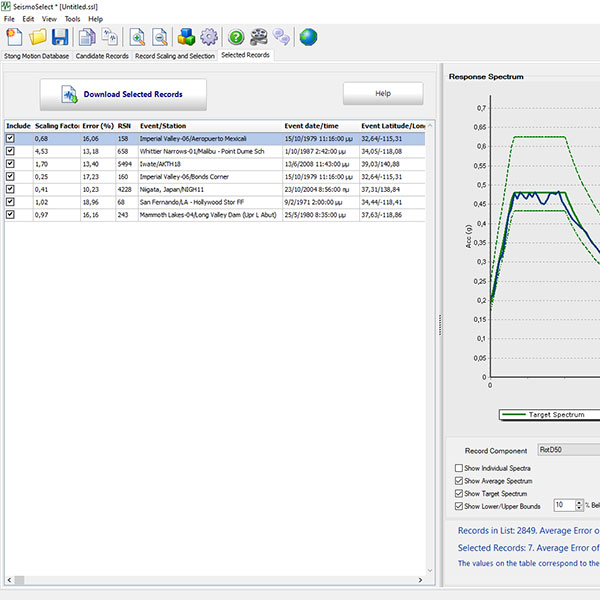Image resolution: width=600 pixels, height=600 pixels.
Task: Sort by RSN column header
Action: (x=126, y=126)
